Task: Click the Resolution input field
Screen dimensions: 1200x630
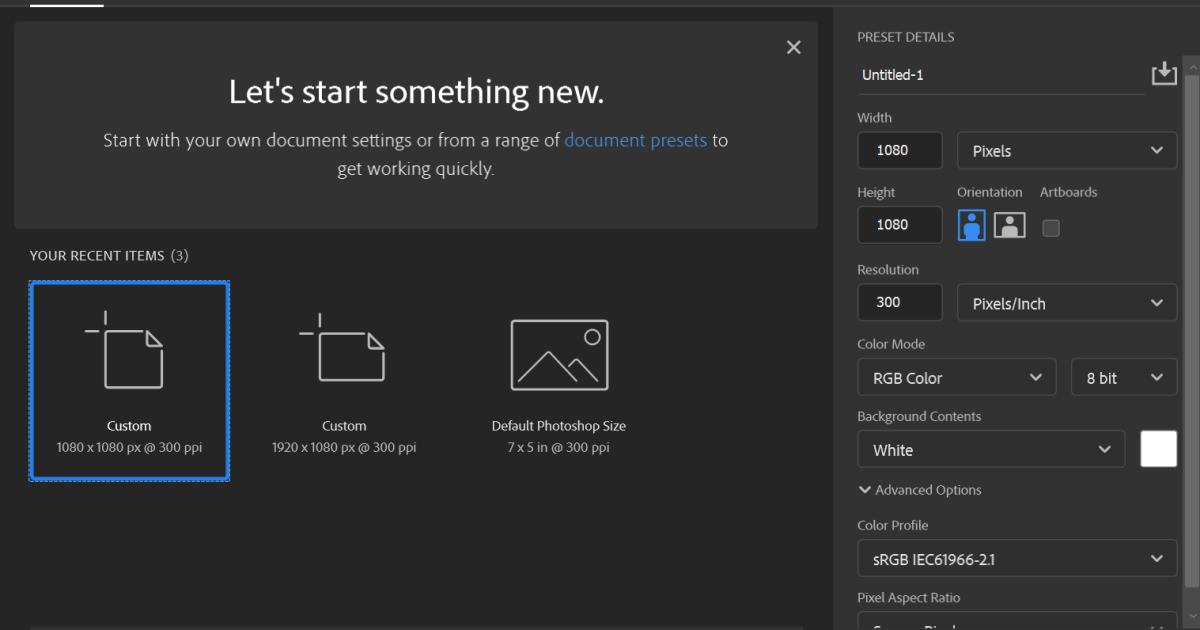Action: point(900,302)
